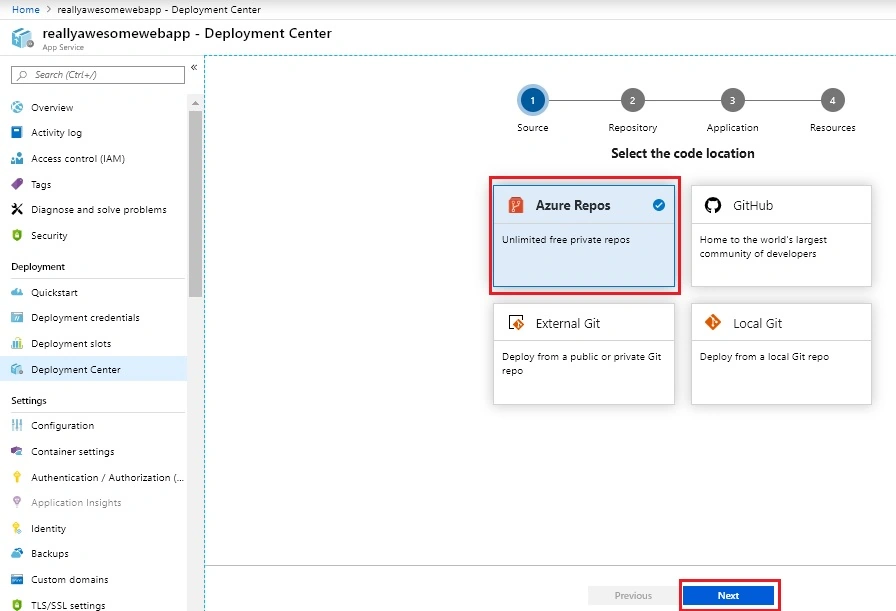Click the Next button

tap(728, 595)
